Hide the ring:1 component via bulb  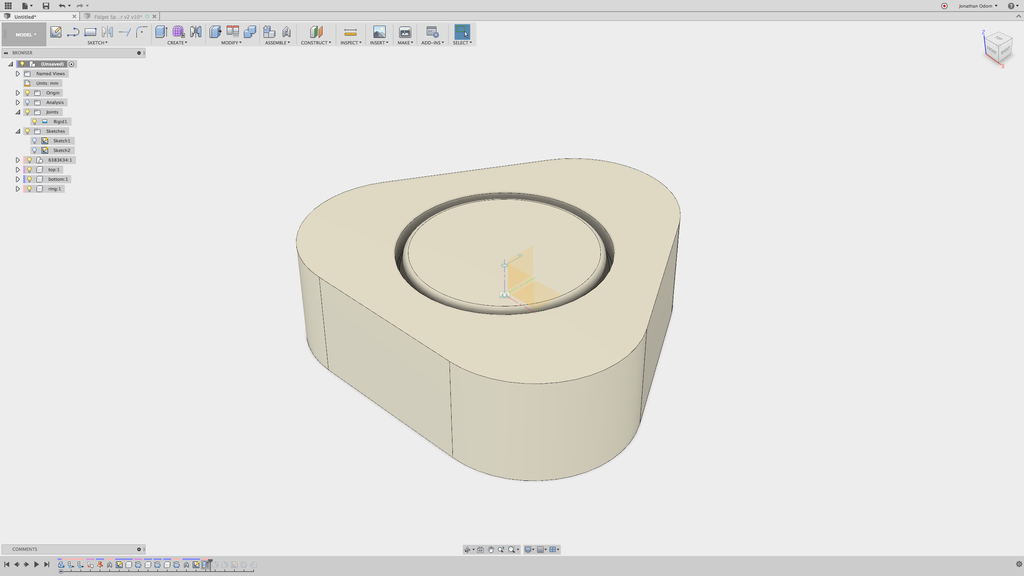[29, 189]
